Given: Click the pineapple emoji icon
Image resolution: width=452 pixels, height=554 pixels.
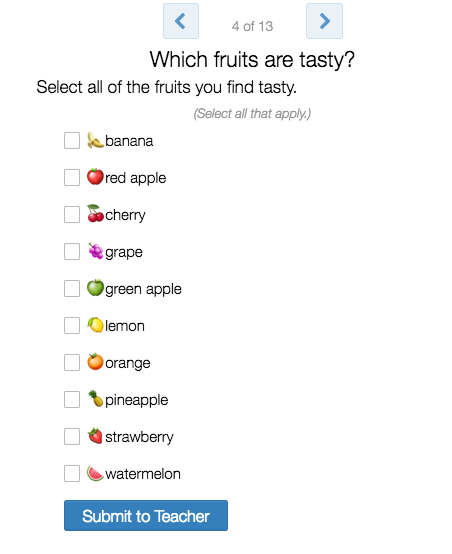Looking at the screenshot, I should click(x=95, y=399).
